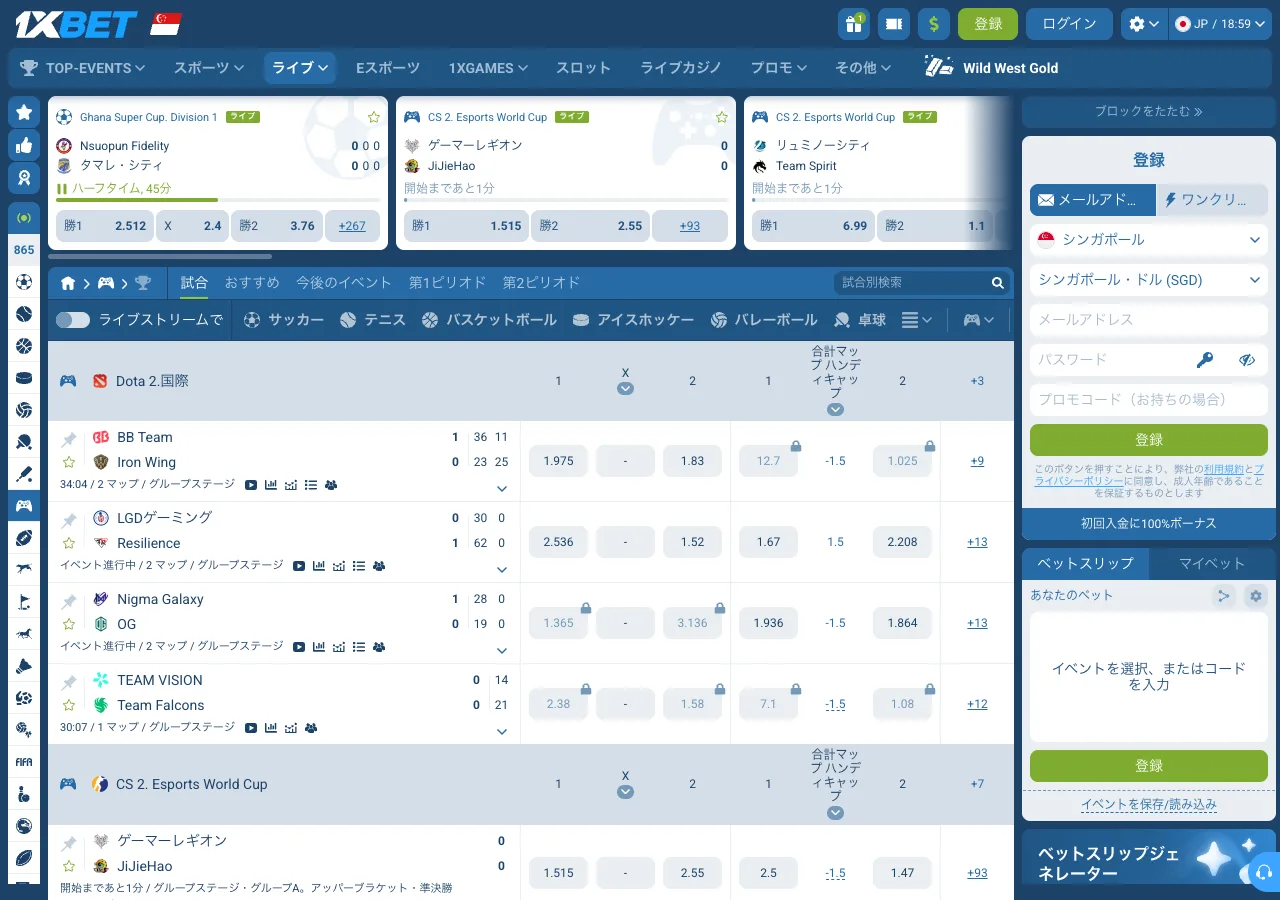
Task: Open video stream icon for TEAM VISION match
Action: coord(251,728)
